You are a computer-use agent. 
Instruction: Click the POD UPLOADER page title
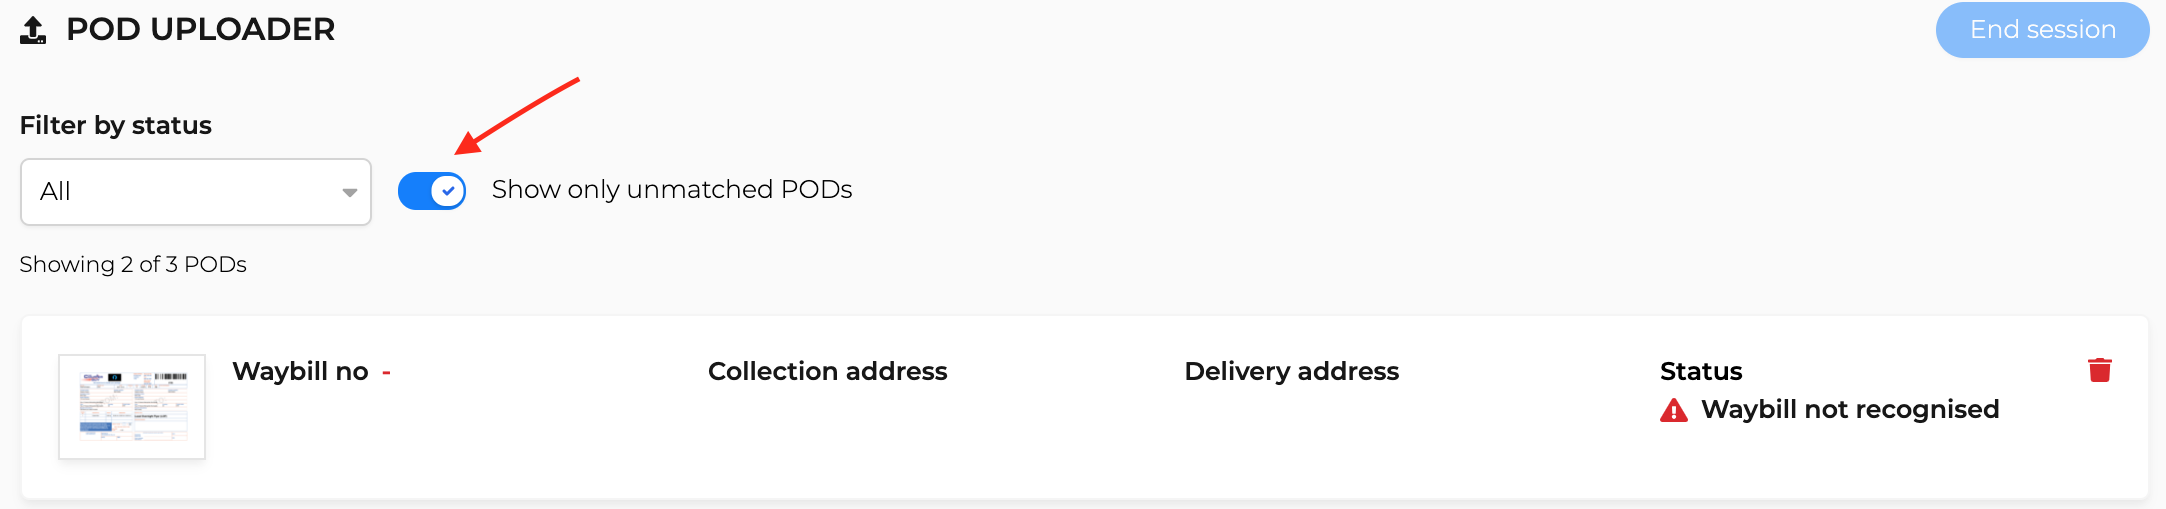tap(200, 29)
